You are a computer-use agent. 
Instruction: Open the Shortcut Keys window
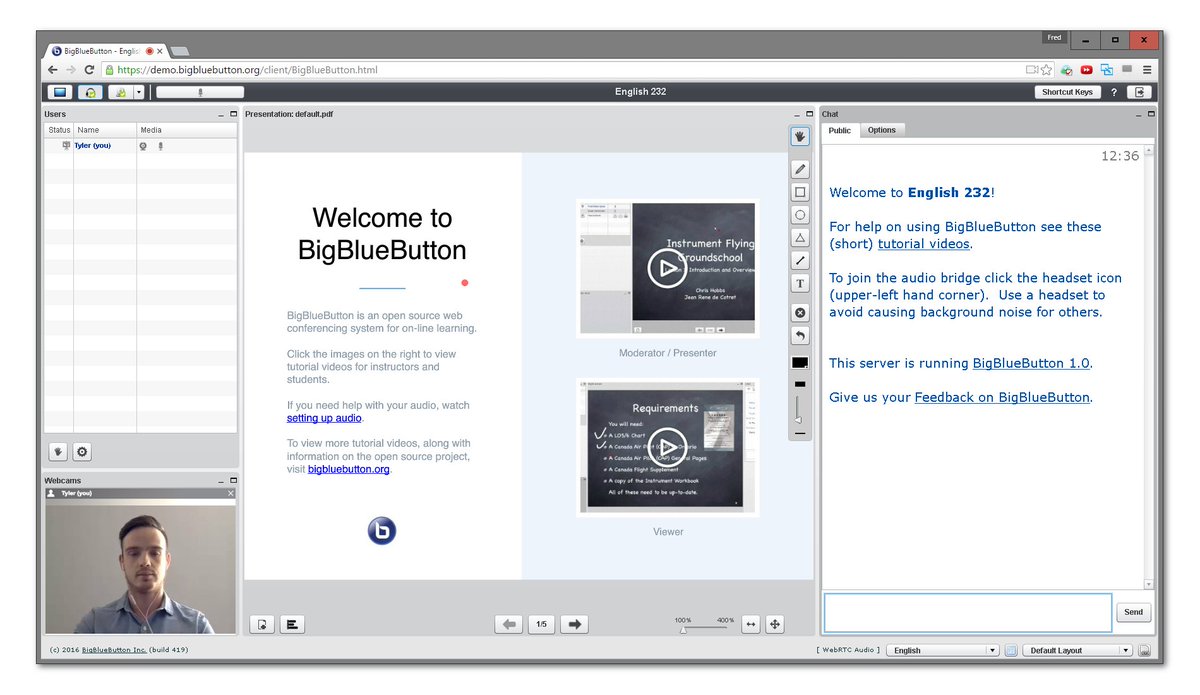coord(1067,92)
